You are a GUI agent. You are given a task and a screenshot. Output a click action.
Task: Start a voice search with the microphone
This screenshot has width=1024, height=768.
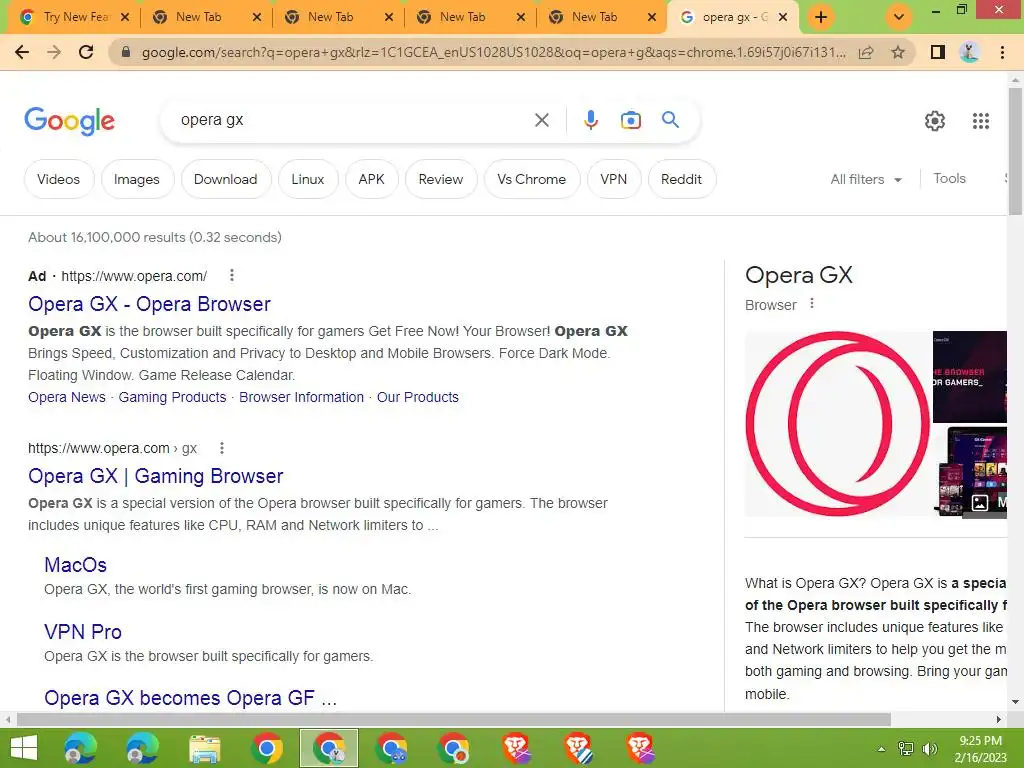click(x=590, y=120)
